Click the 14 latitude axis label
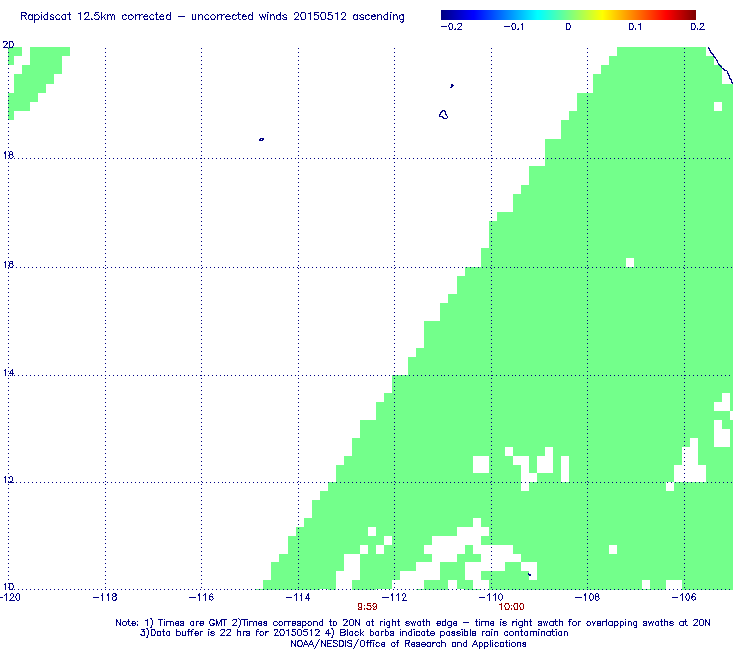Screen dimensions: 740x650 tap(8, 373)
